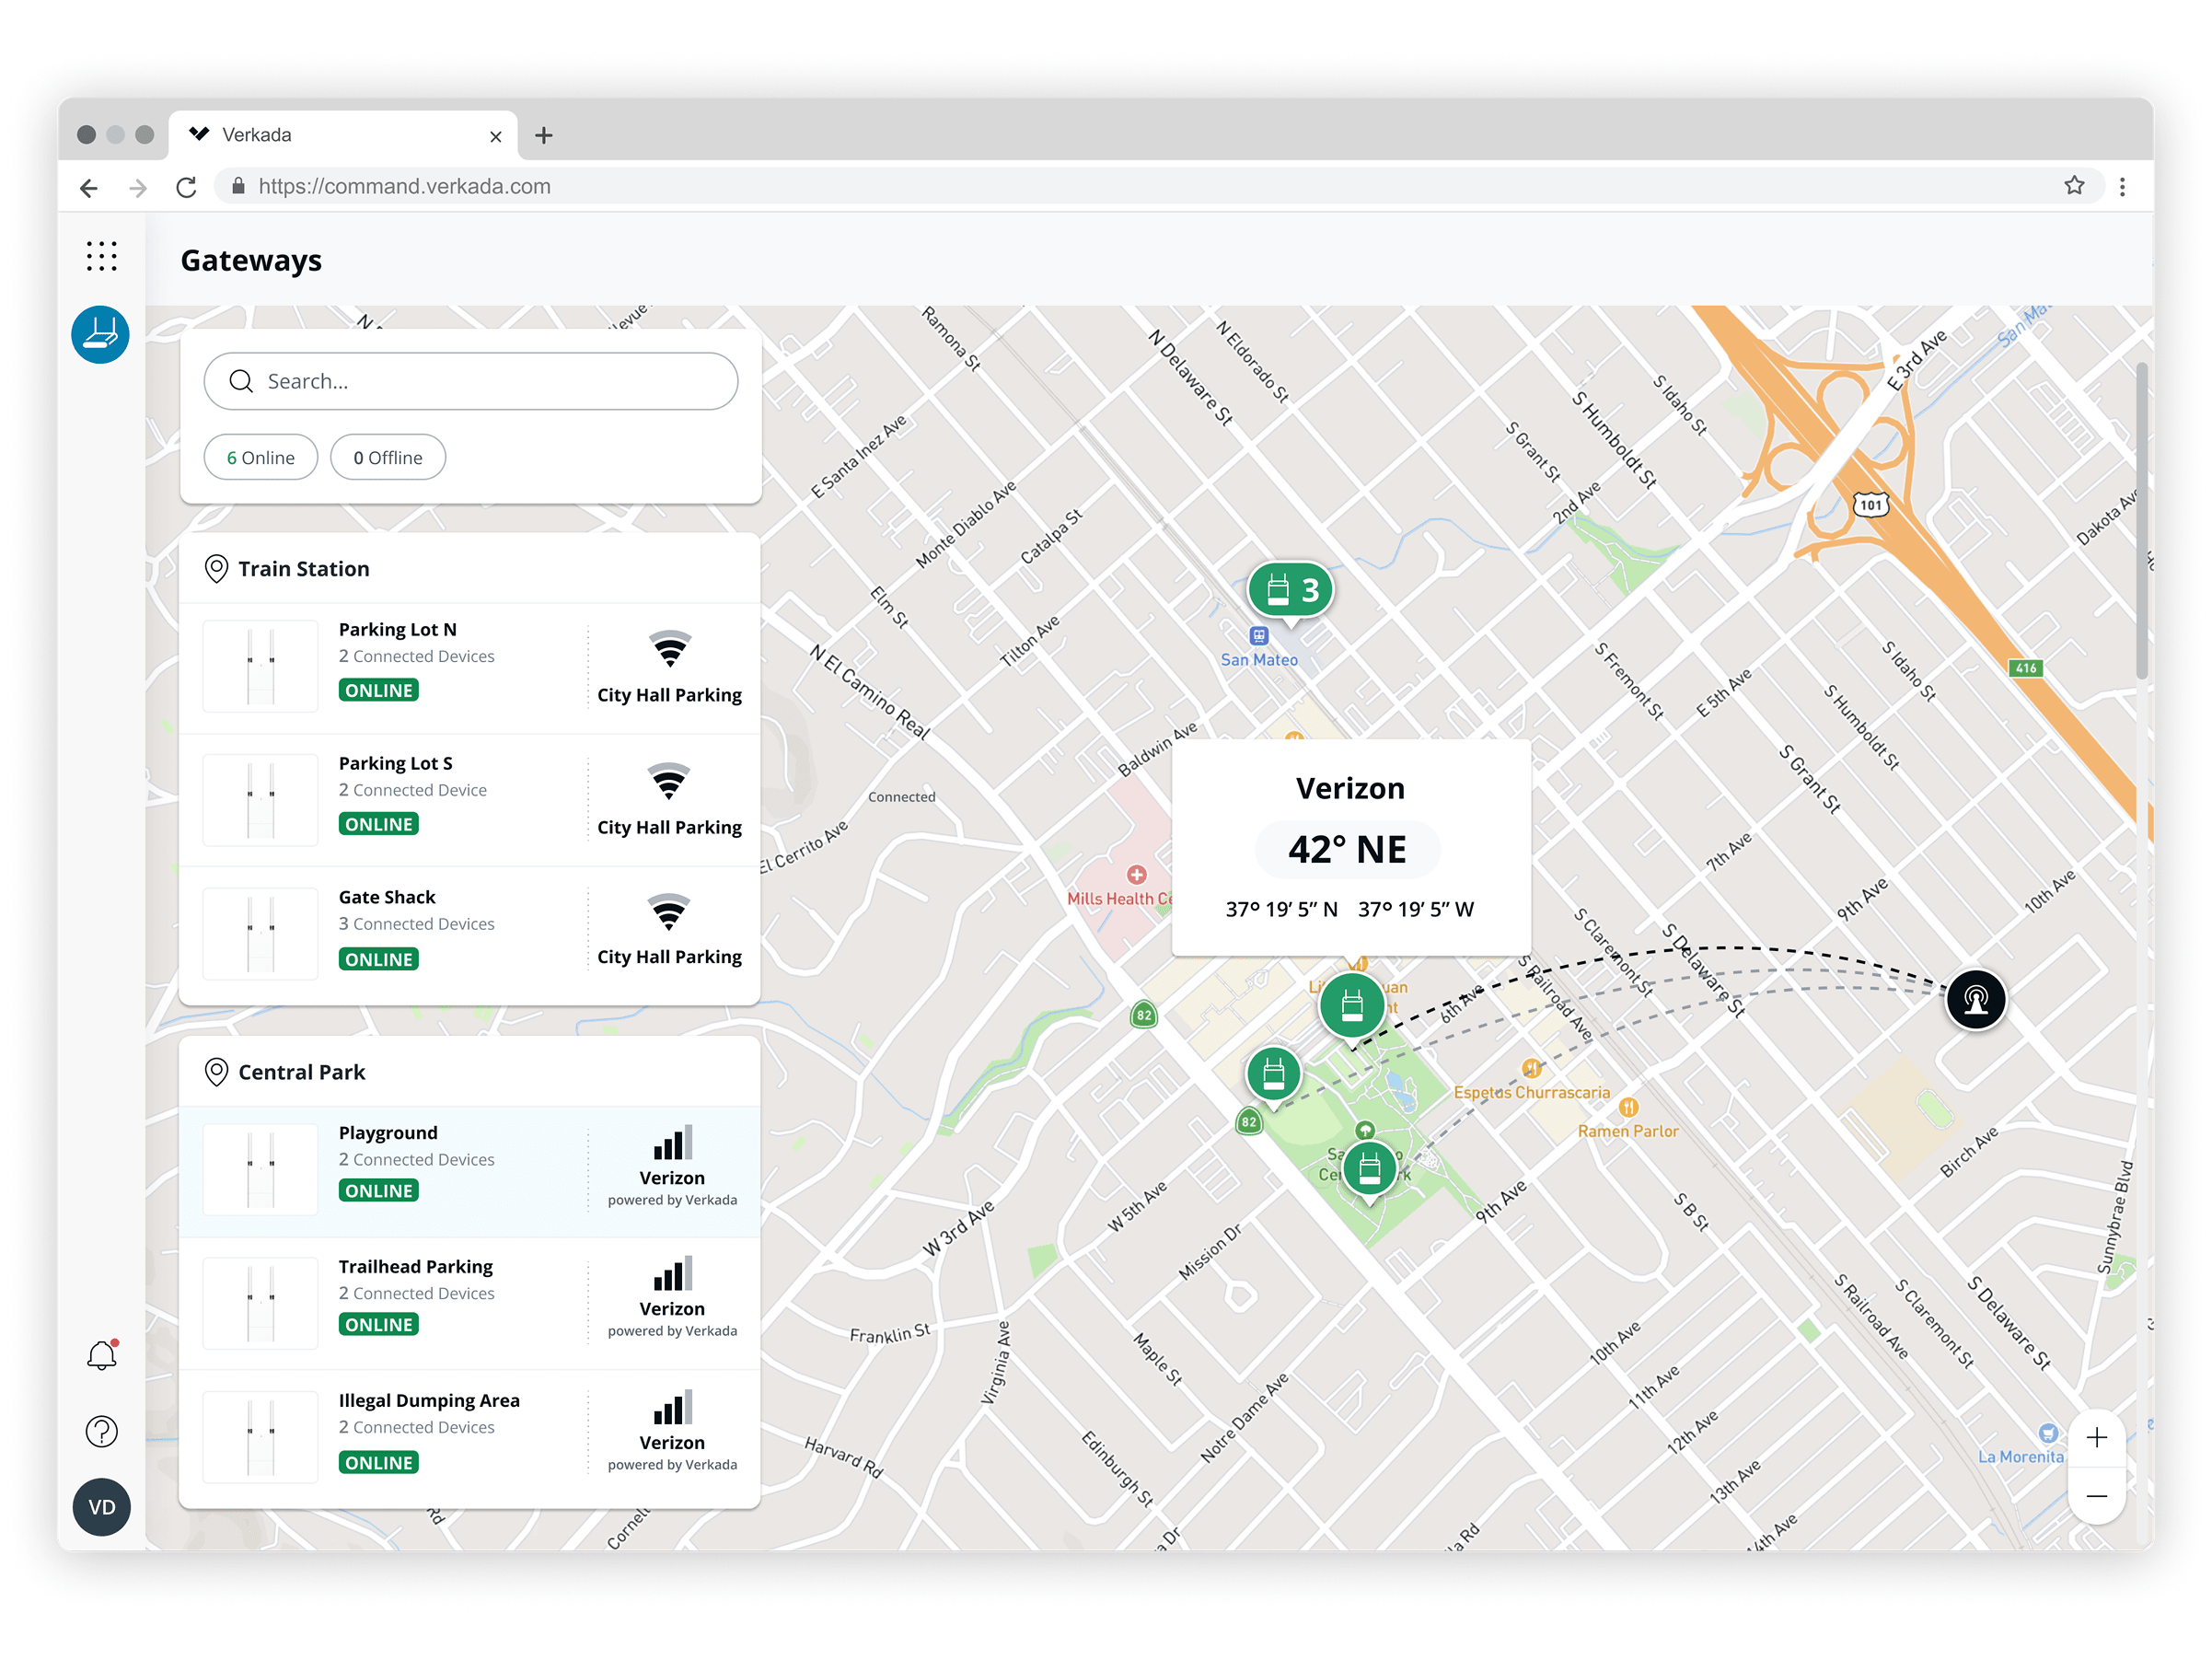Reload the page in browser
The height and width of the screenshot is (1660, 2212).
click(186, 187)
